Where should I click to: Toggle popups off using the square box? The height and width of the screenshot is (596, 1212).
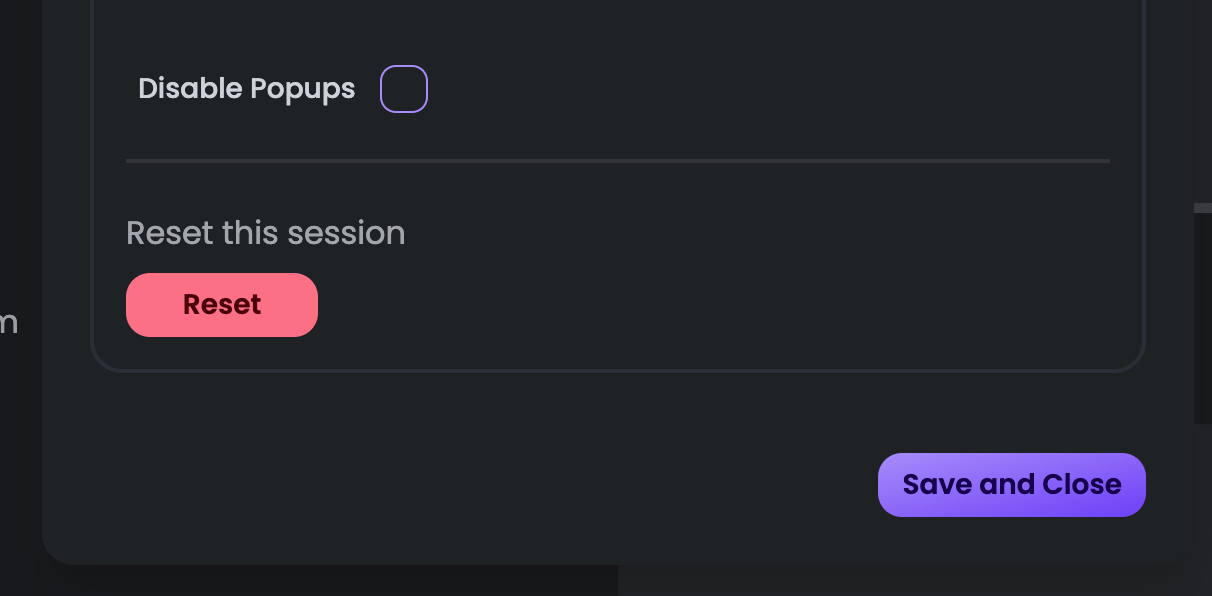click(x=404, y=89)
